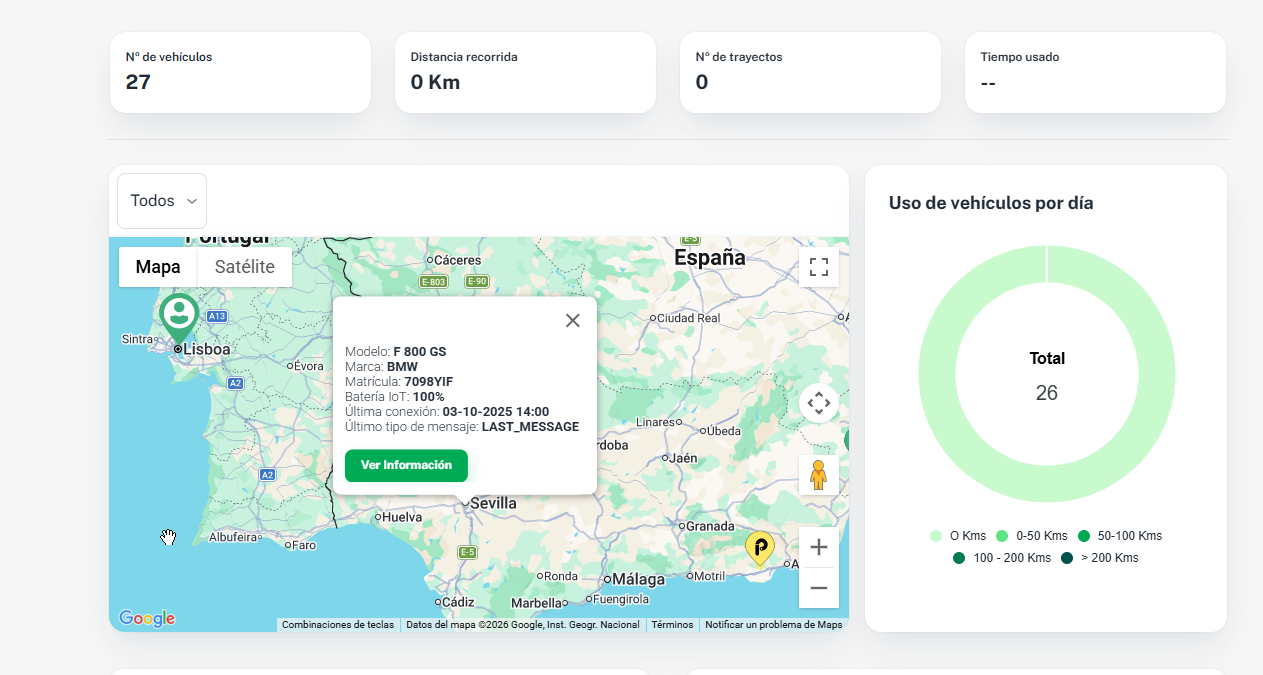Toggle the O Kms legend swatch

(936, 536)
